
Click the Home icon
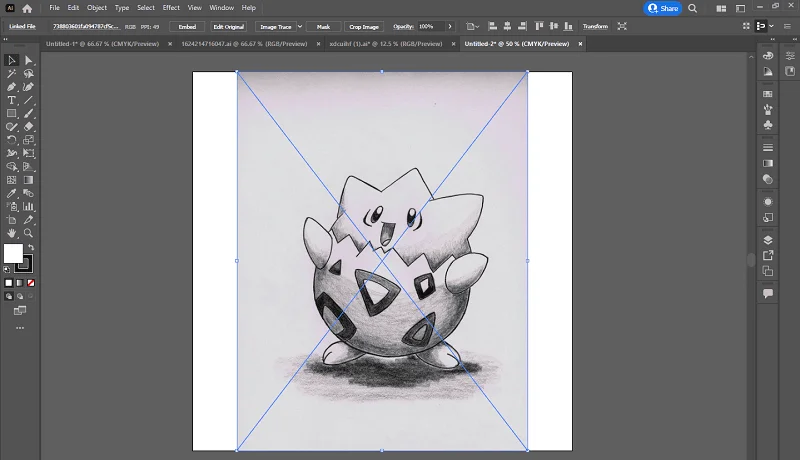click(27, 8)
